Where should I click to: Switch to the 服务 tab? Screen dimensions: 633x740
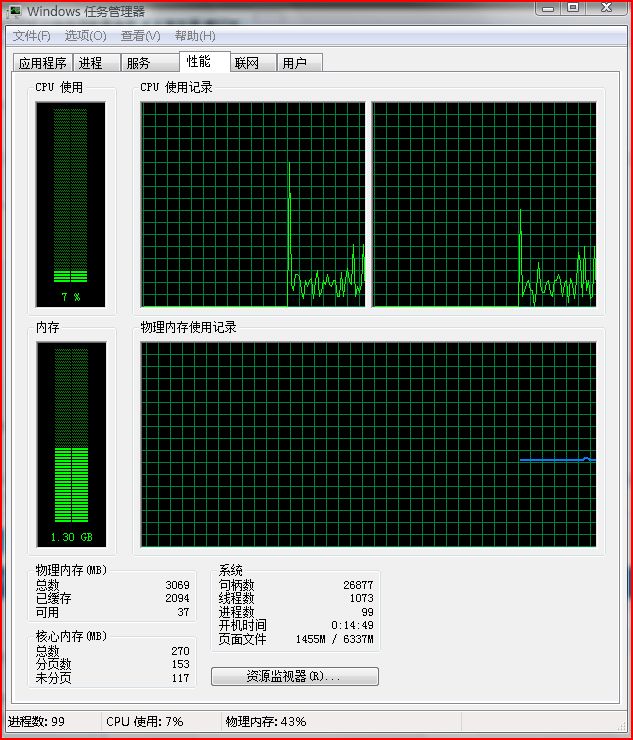coord(150,63)
